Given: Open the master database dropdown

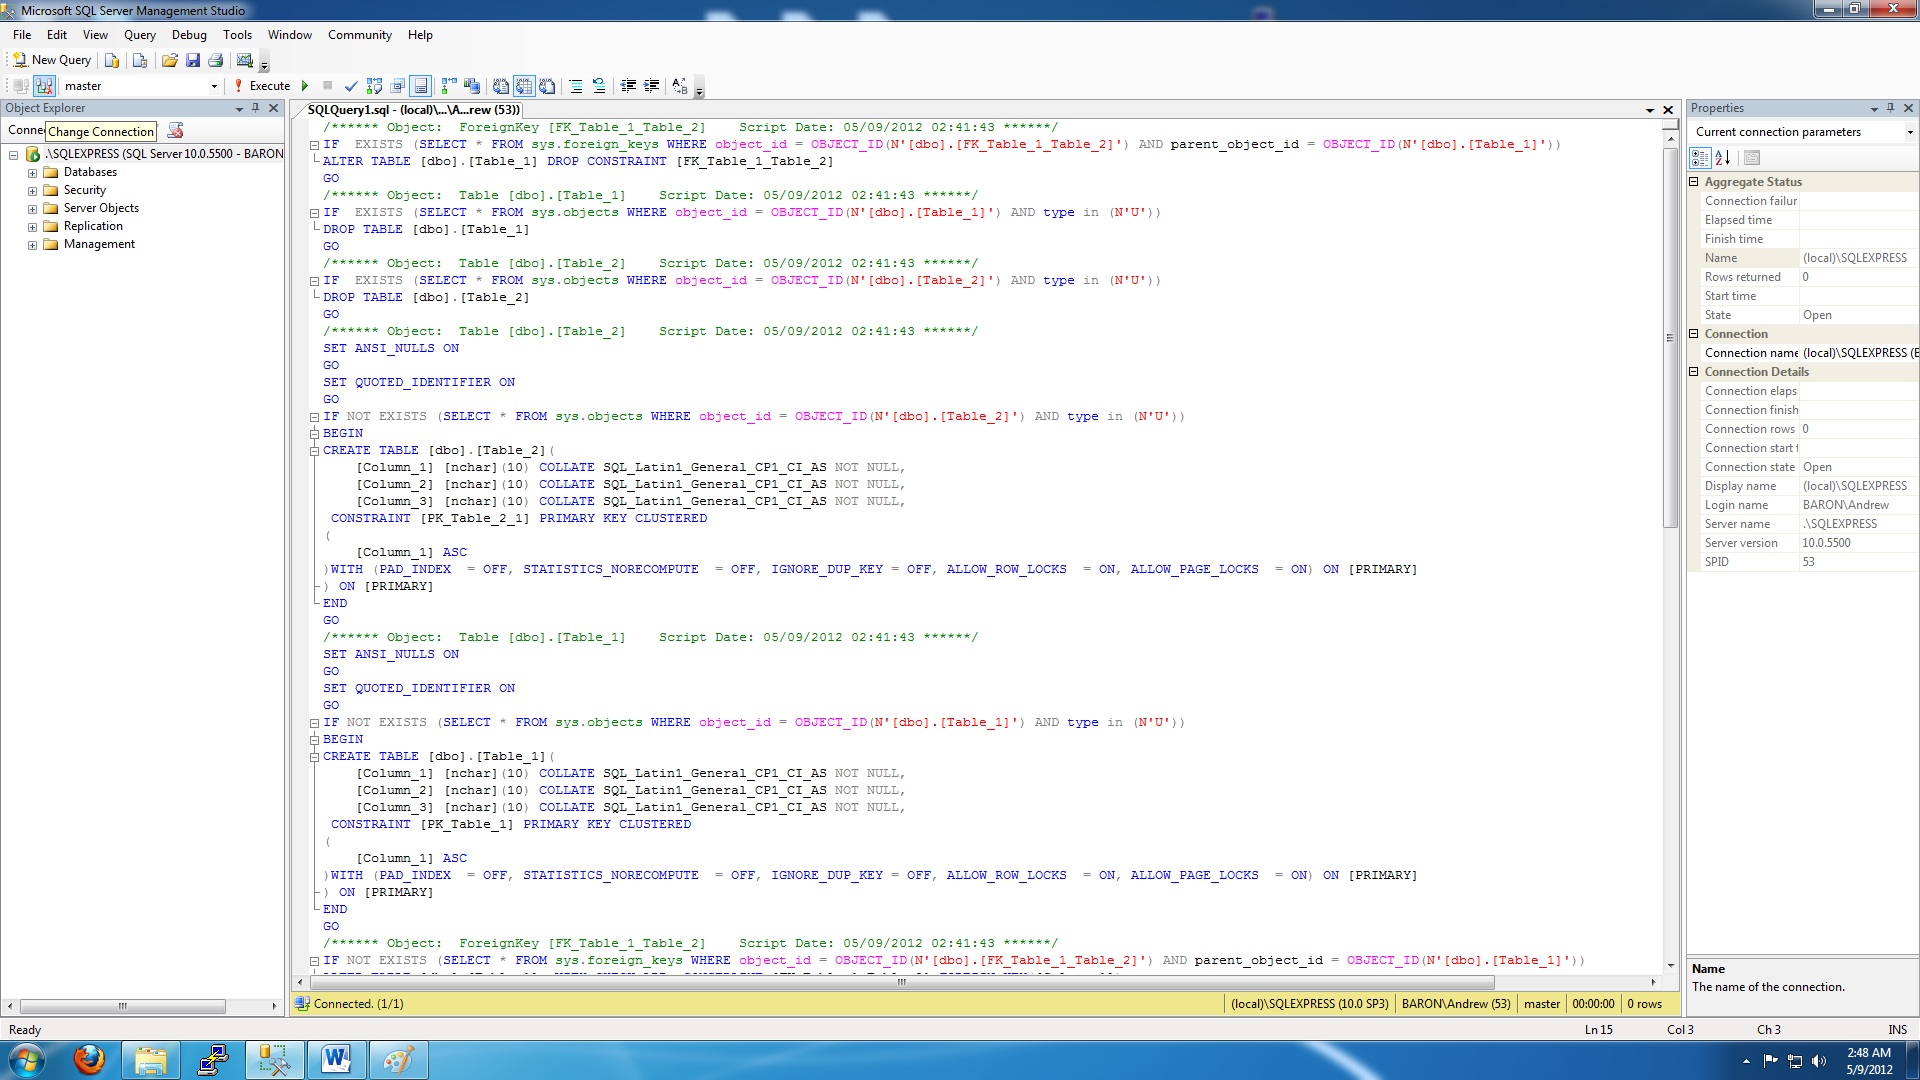Looking at the screenshot, I should [214, 86].
